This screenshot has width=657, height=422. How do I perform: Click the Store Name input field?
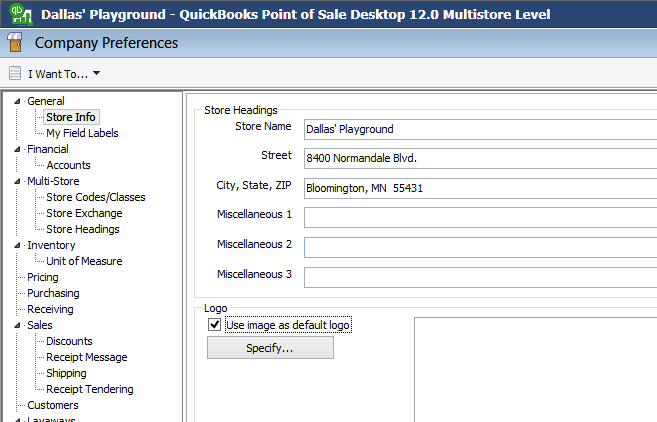coord(480,129)
